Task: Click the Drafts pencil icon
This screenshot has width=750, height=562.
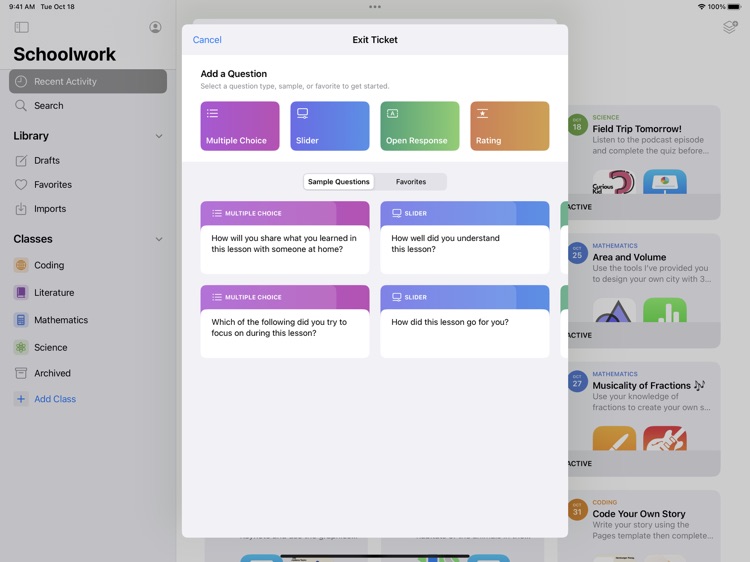Action: pos(21,161)
